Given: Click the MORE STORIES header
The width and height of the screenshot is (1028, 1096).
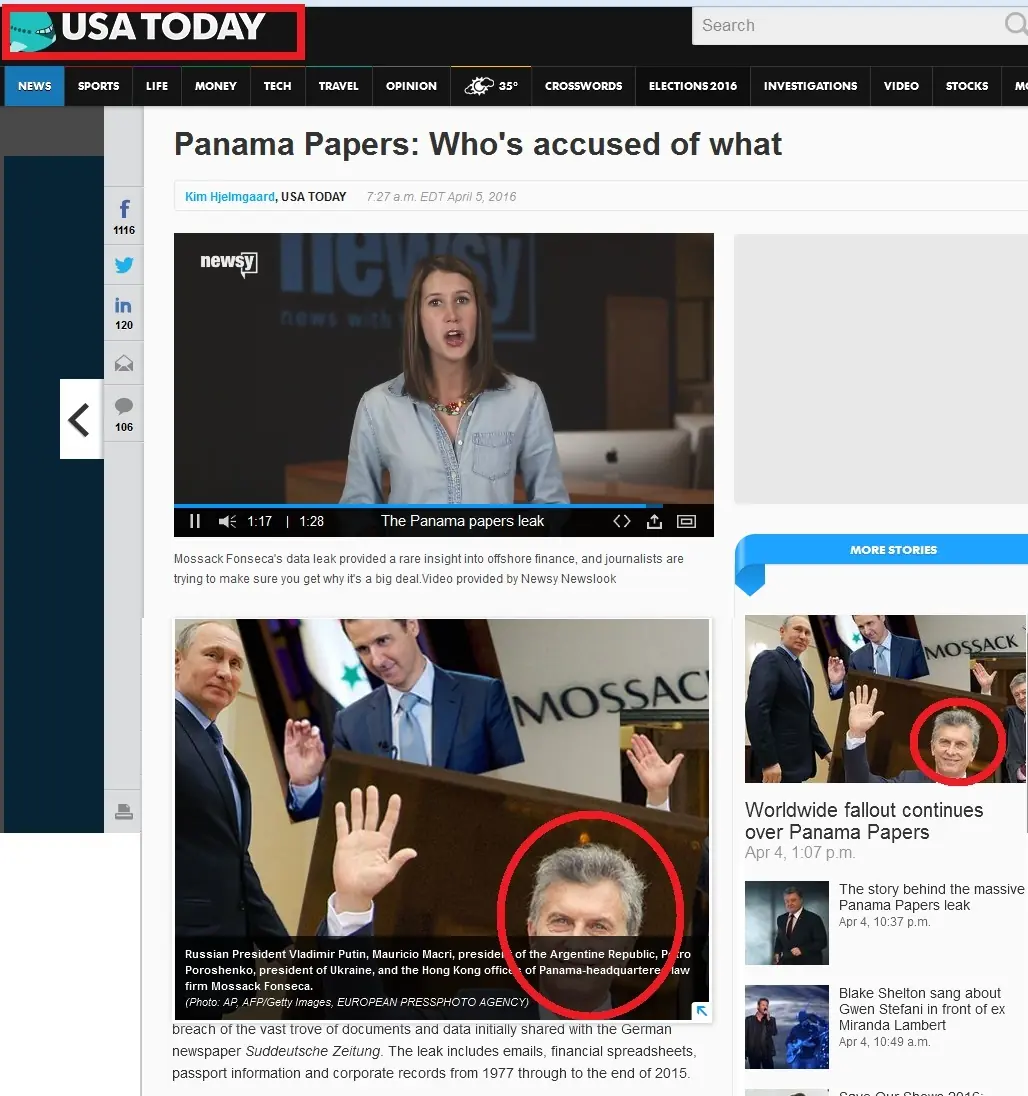Looking at the screenshot, I should pyautogui.click(x=893, y=550).
